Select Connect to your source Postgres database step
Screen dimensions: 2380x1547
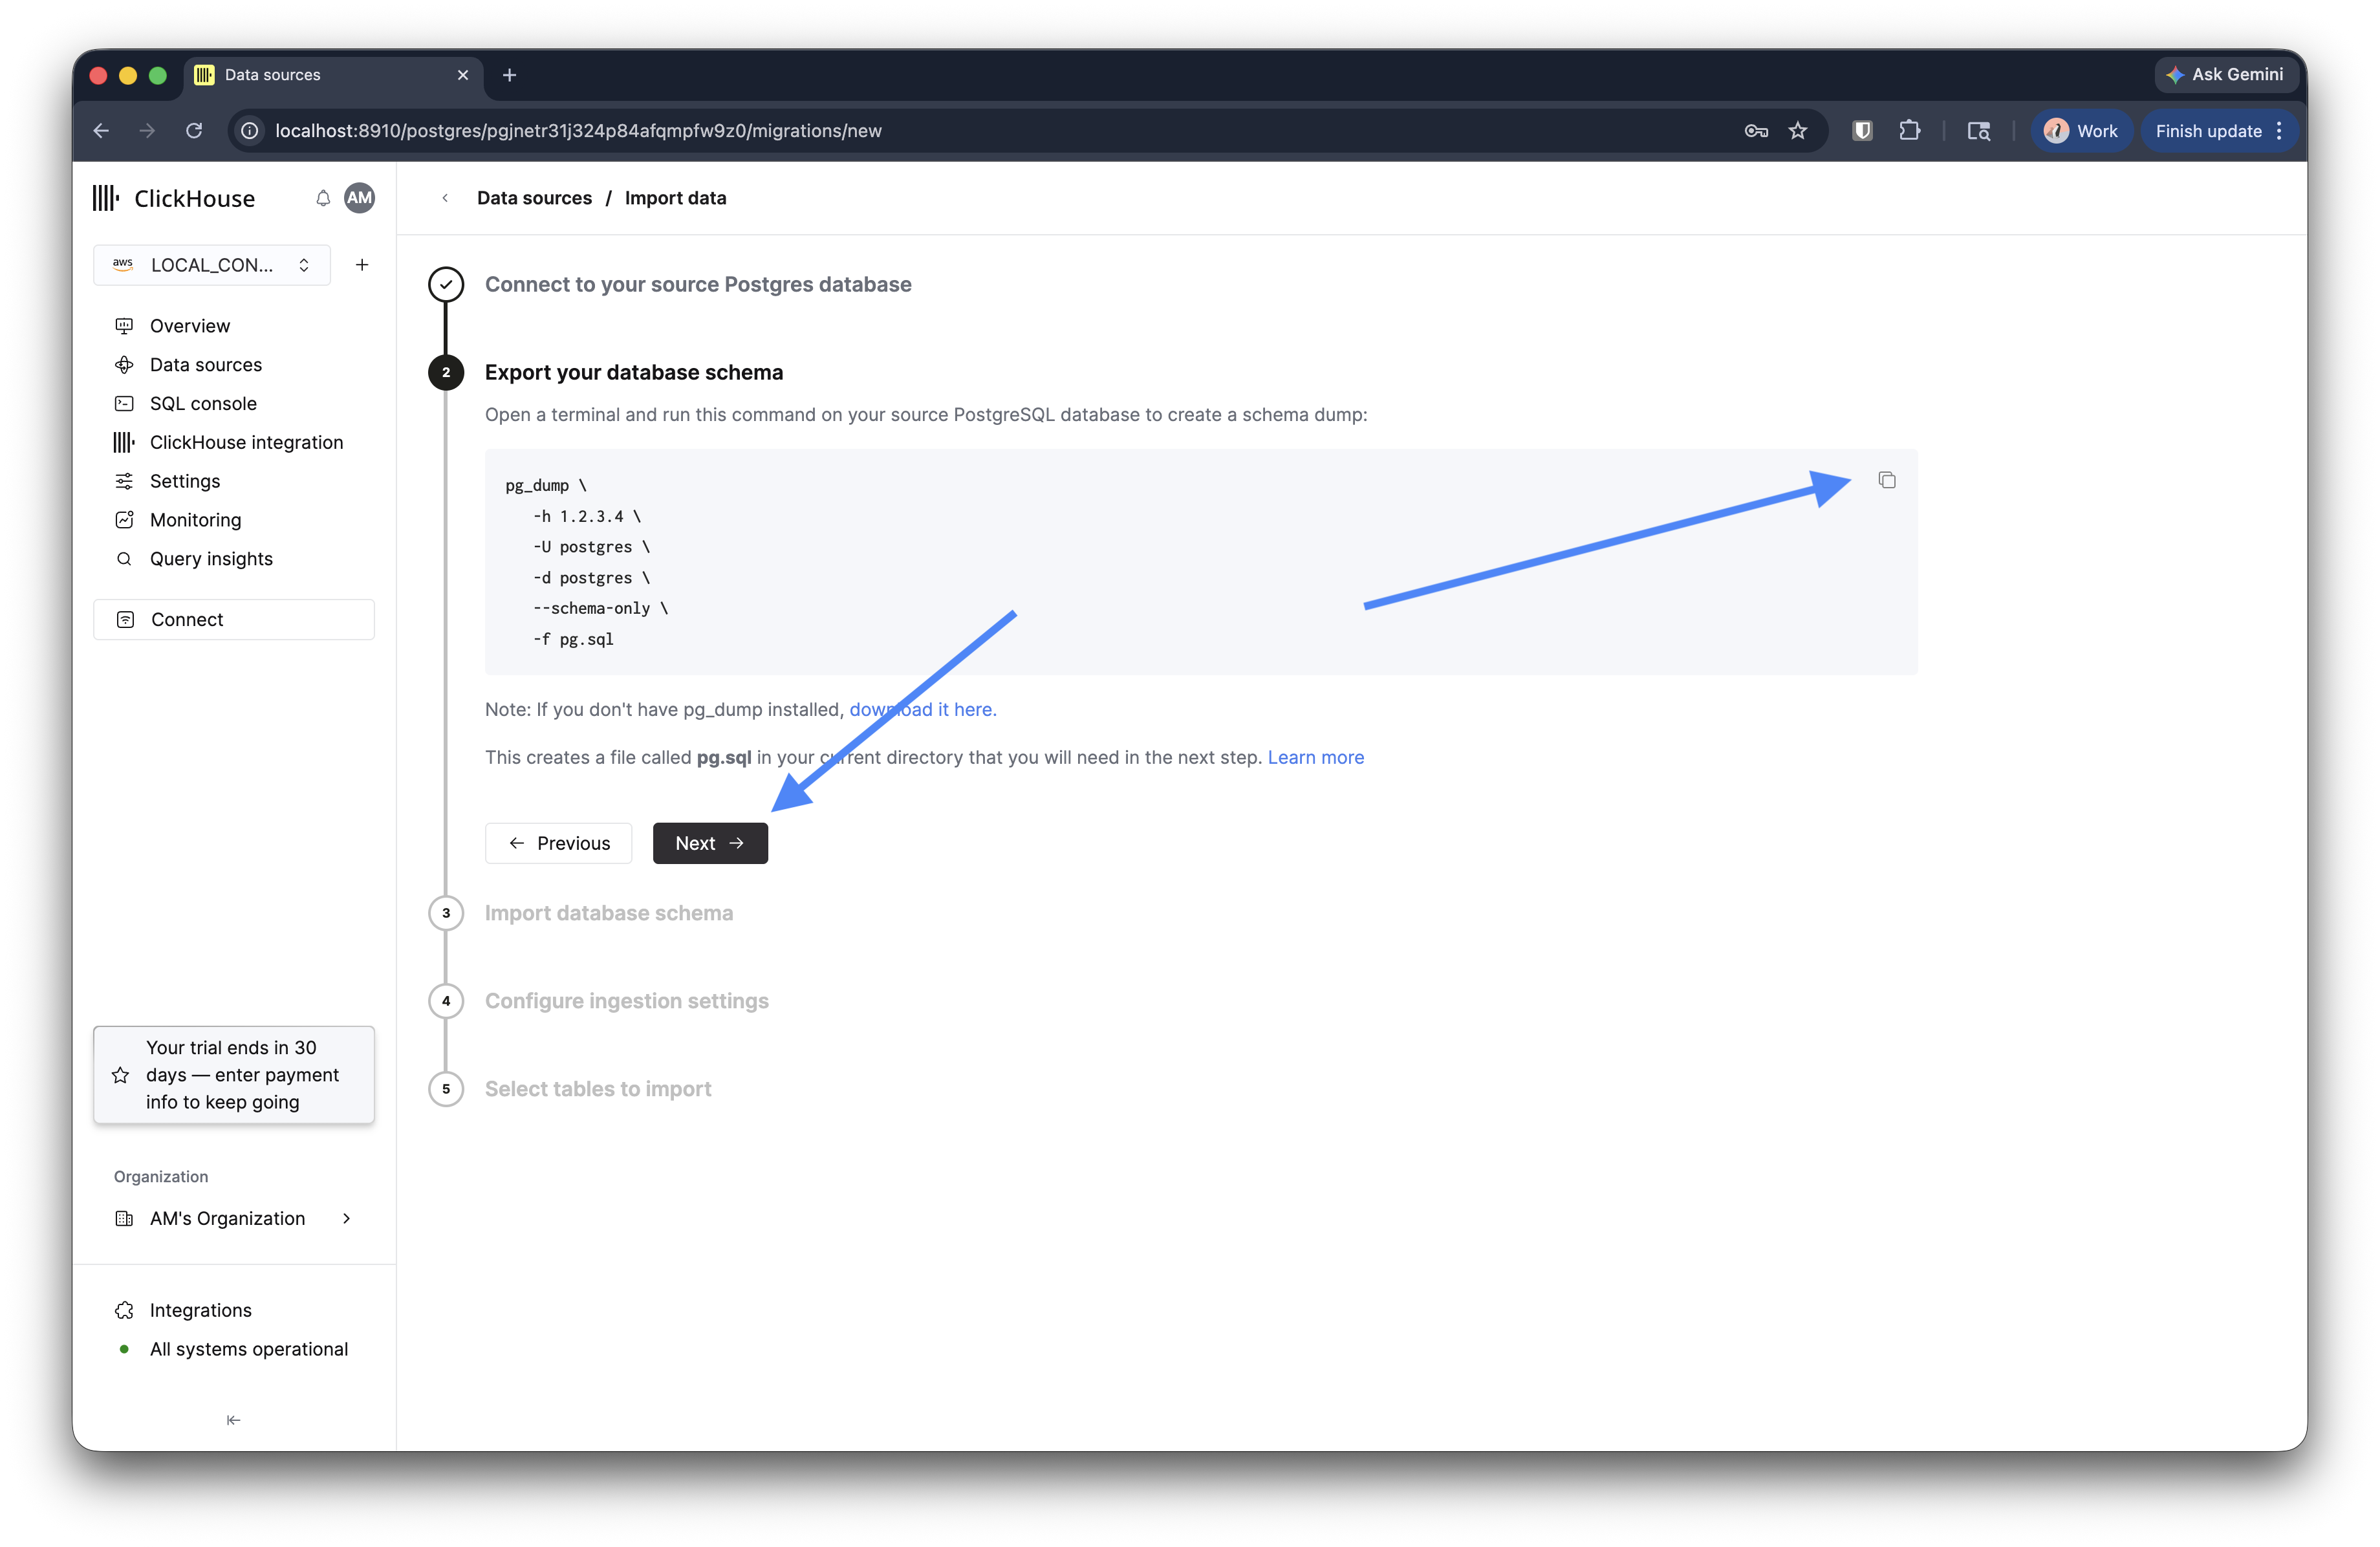tap(698, 285)
